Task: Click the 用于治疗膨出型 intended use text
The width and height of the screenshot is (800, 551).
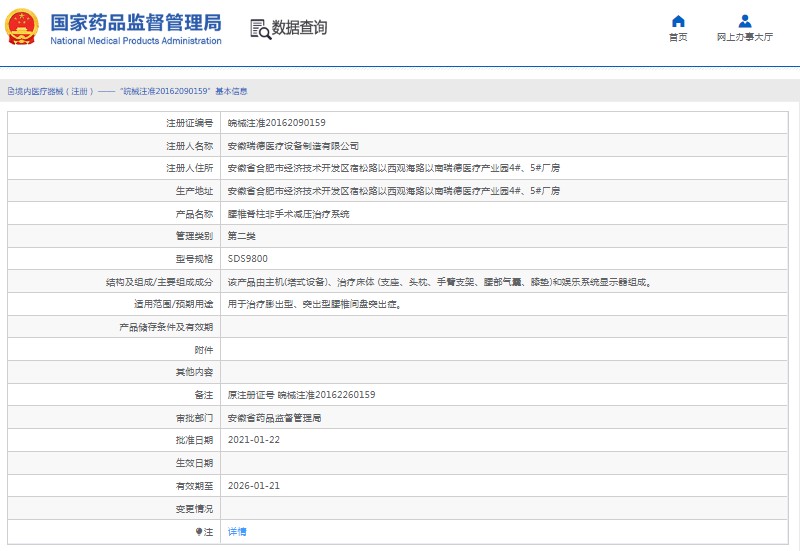Action: coord(314,305)
